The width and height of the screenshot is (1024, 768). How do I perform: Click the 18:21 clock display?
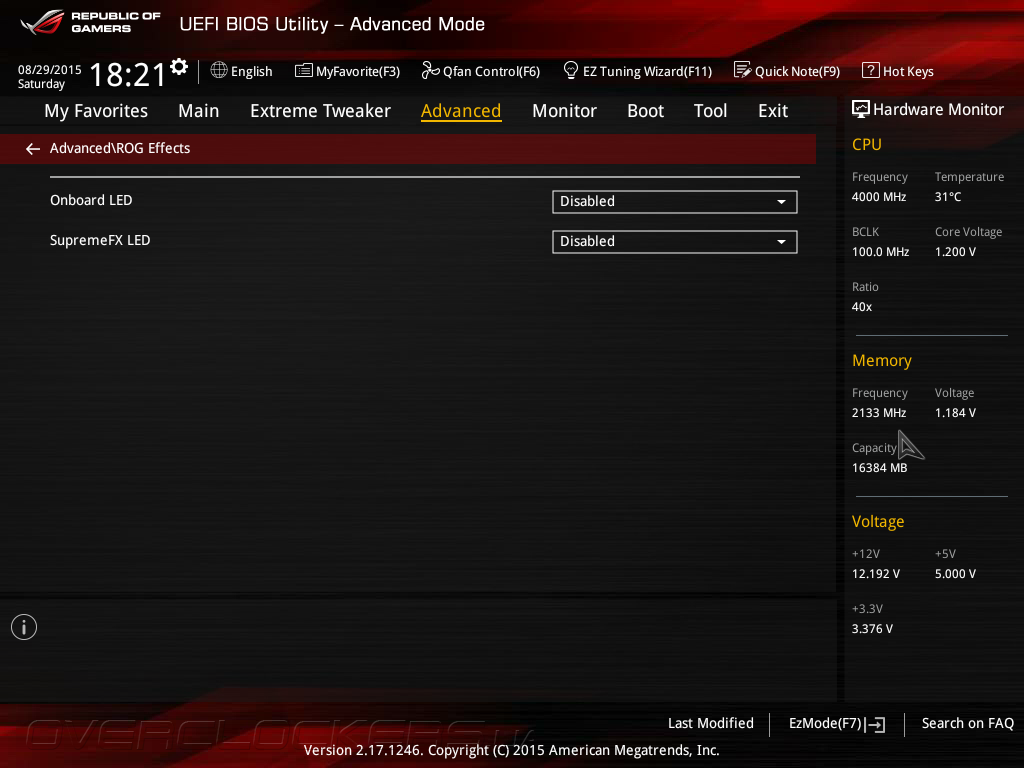[x=127, y=74]
